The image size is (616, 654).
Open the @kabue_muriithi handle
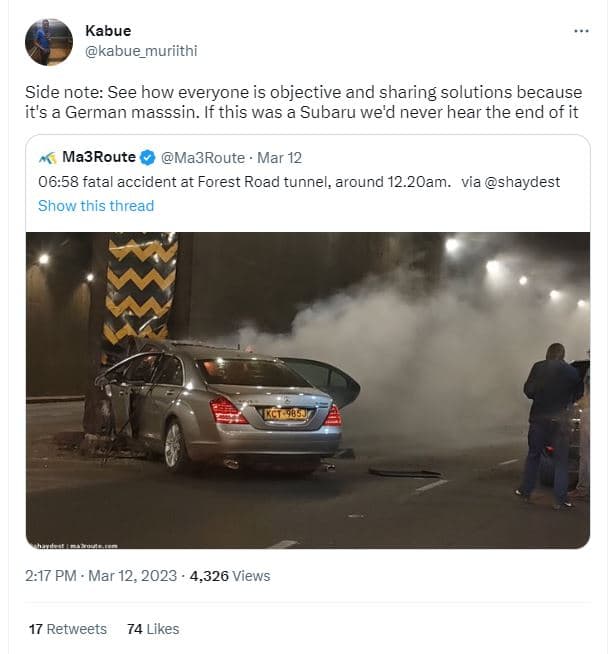tap(141, 51)
